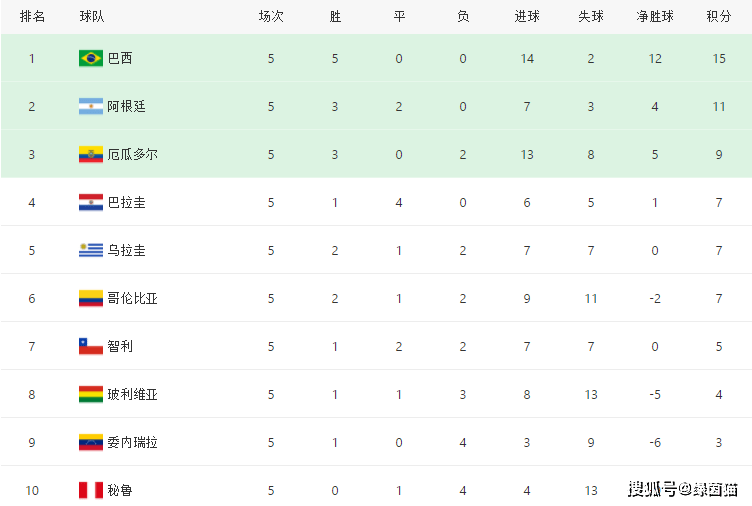Open the 厄瓜多尔 team name link
The height and width of the screenshot is (506, 752).
click(132, 154)
